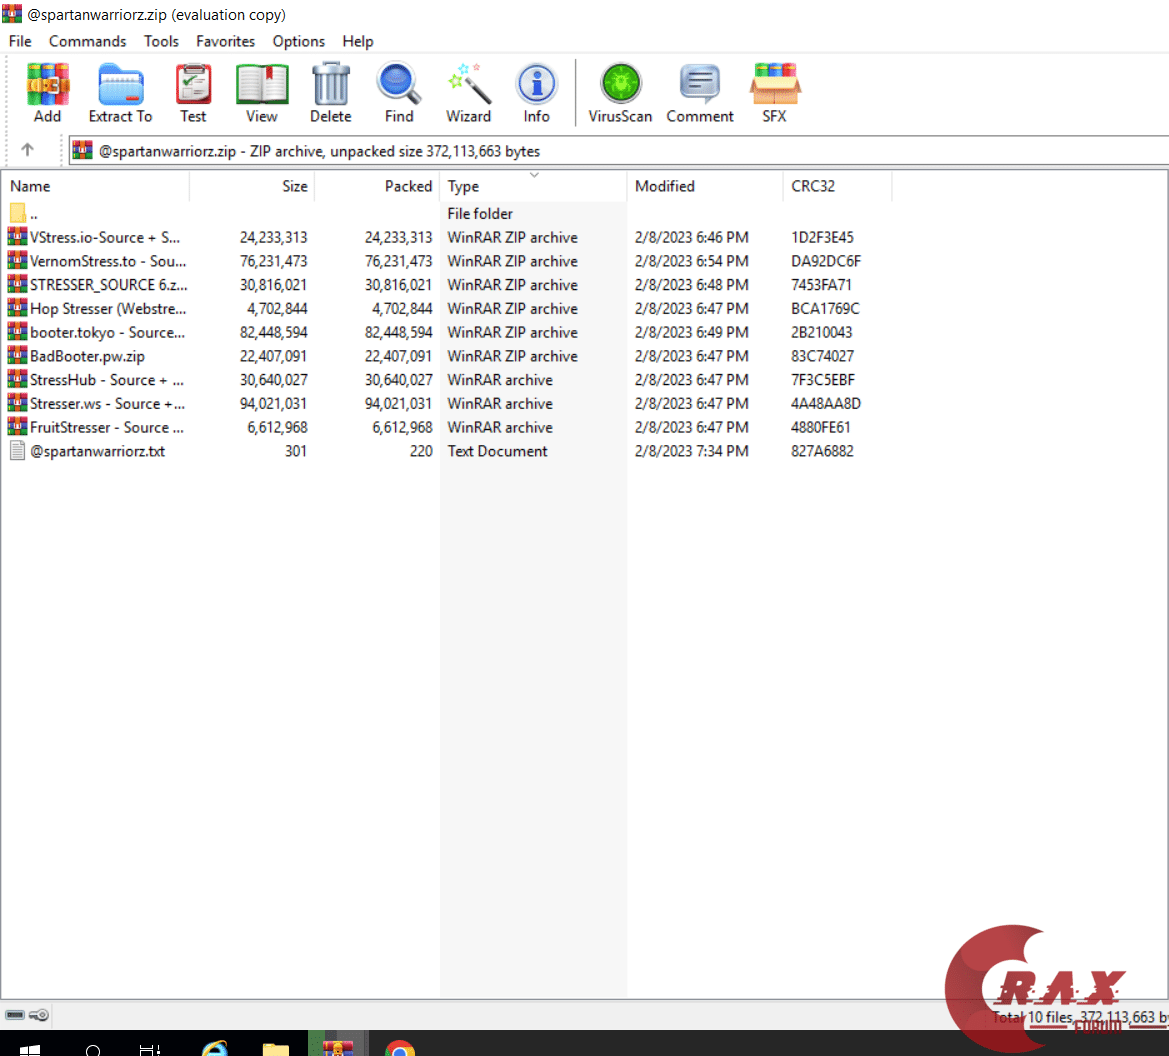Sort by Modified column header
The width and height of the screenshot is (1169, 1056).
pos(705,186)
